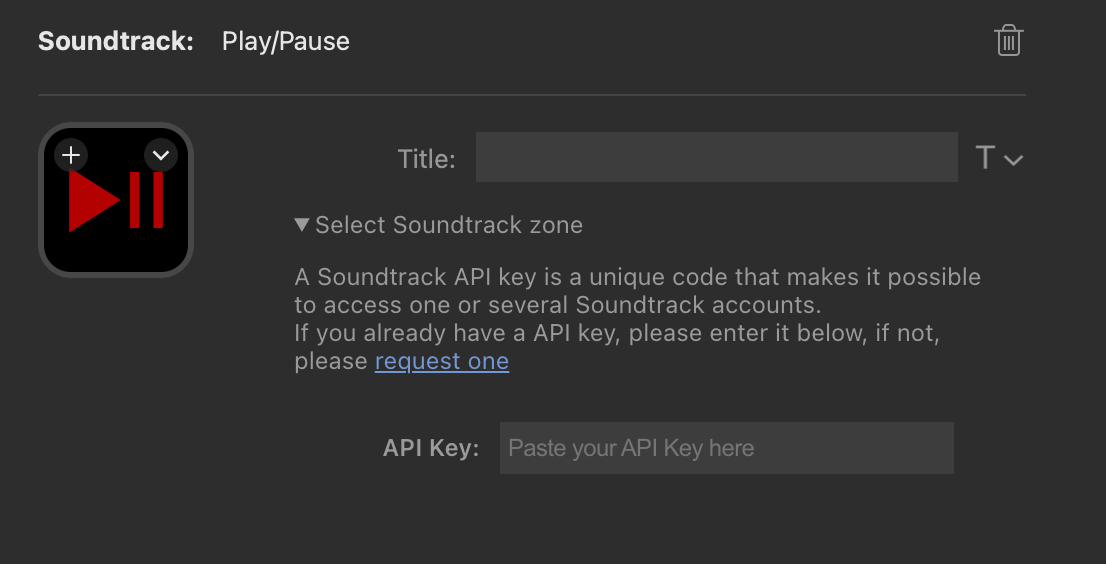Open the chevron menu on key image
The width and height of the screenshot is (1106, 564).
coord(161,155)
